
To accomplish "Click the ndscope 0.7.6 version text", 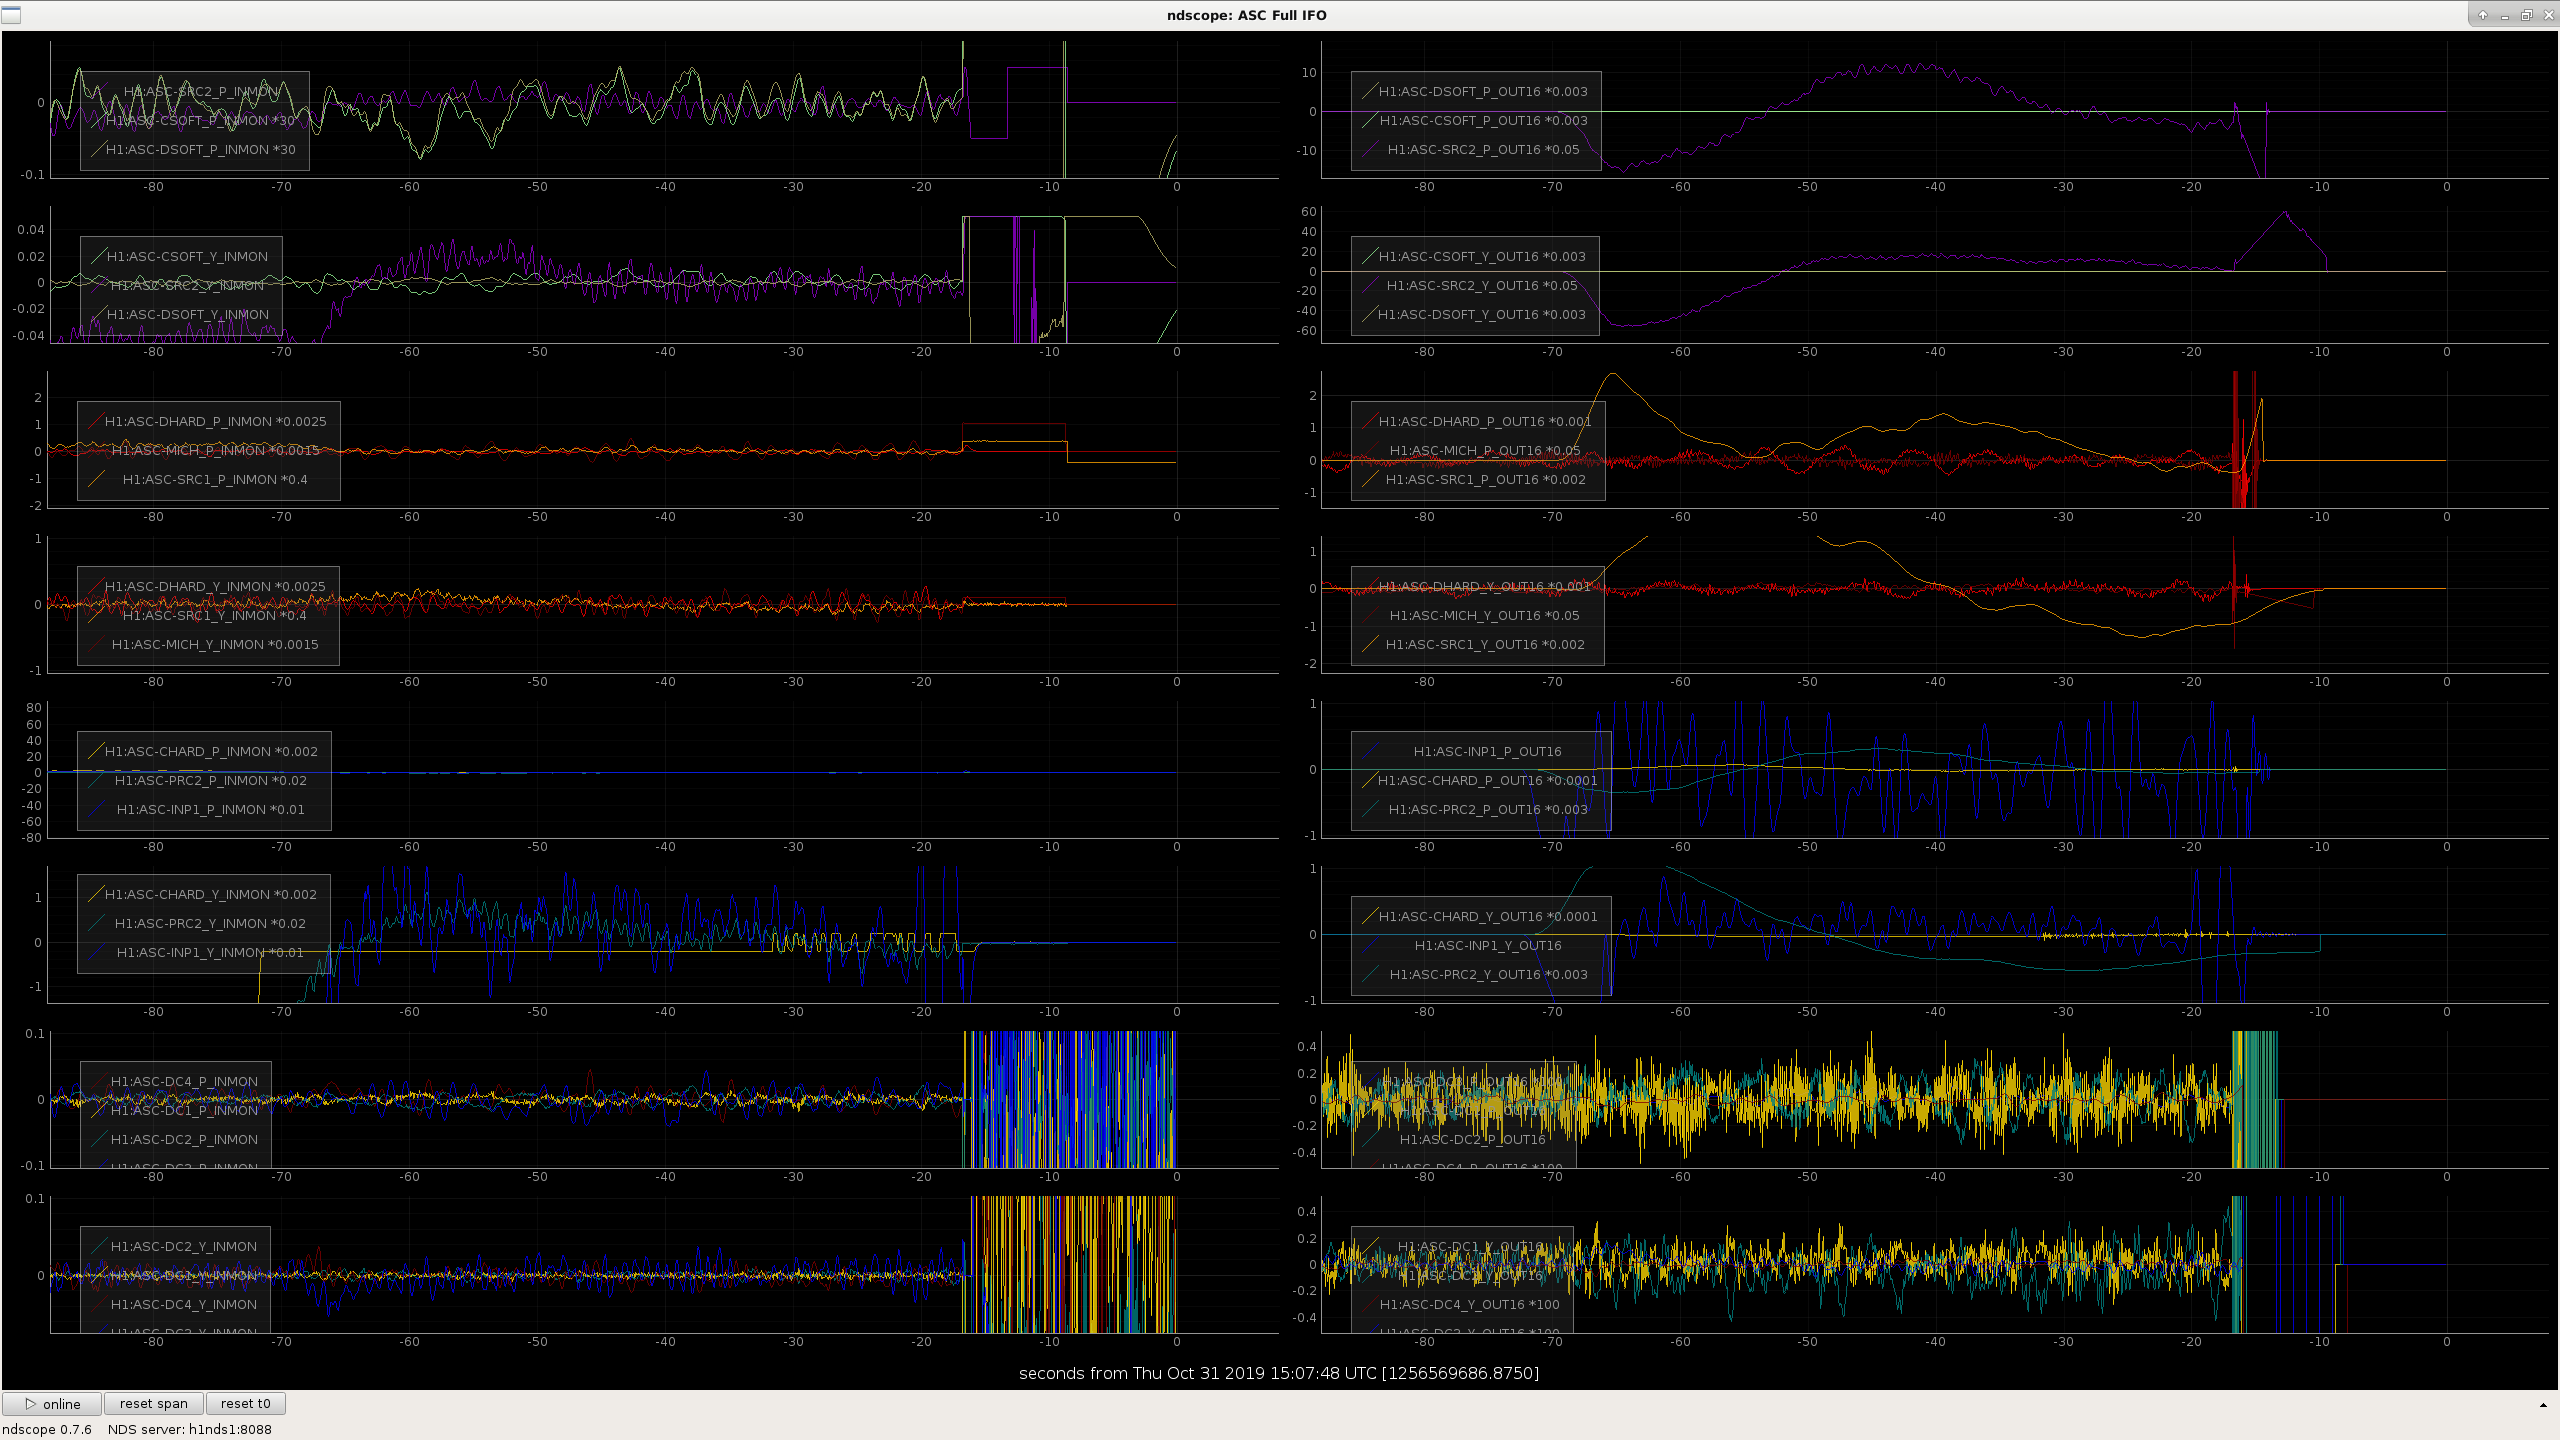I will click(47, 1430).
